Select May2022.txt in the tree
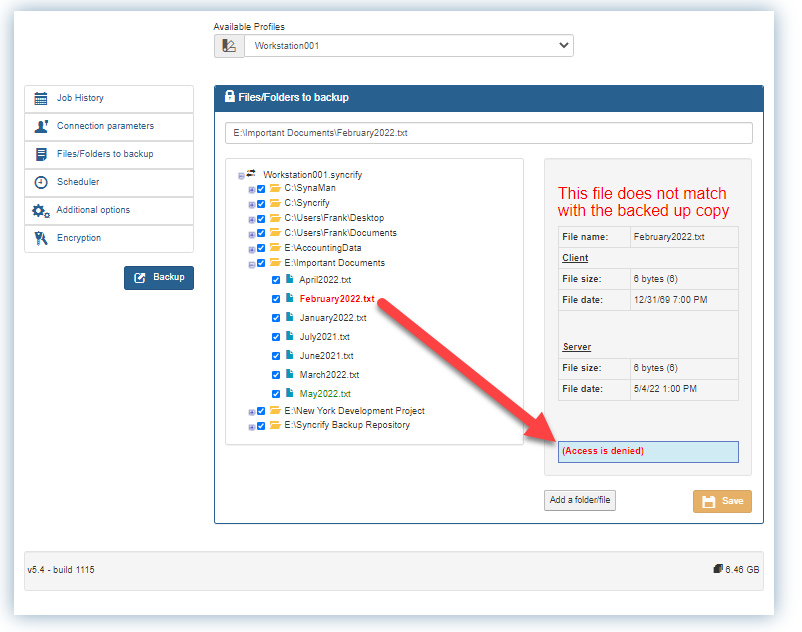 325,394
